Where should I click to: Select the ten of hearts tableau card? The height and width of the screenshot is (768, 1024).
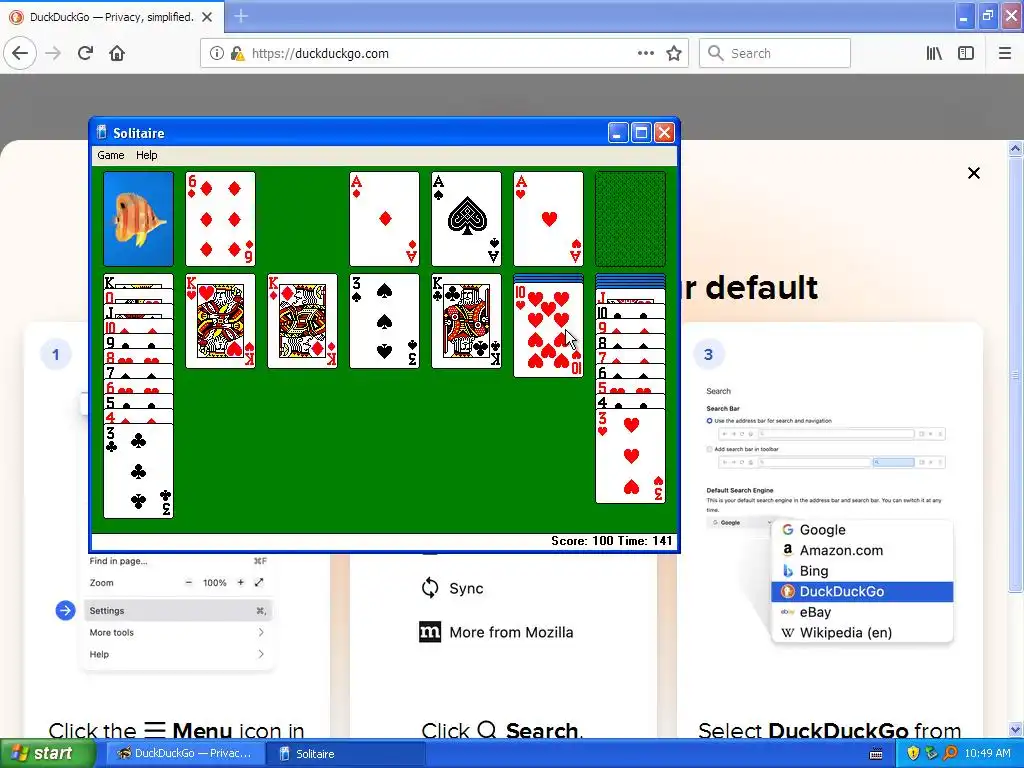point(549,330)
